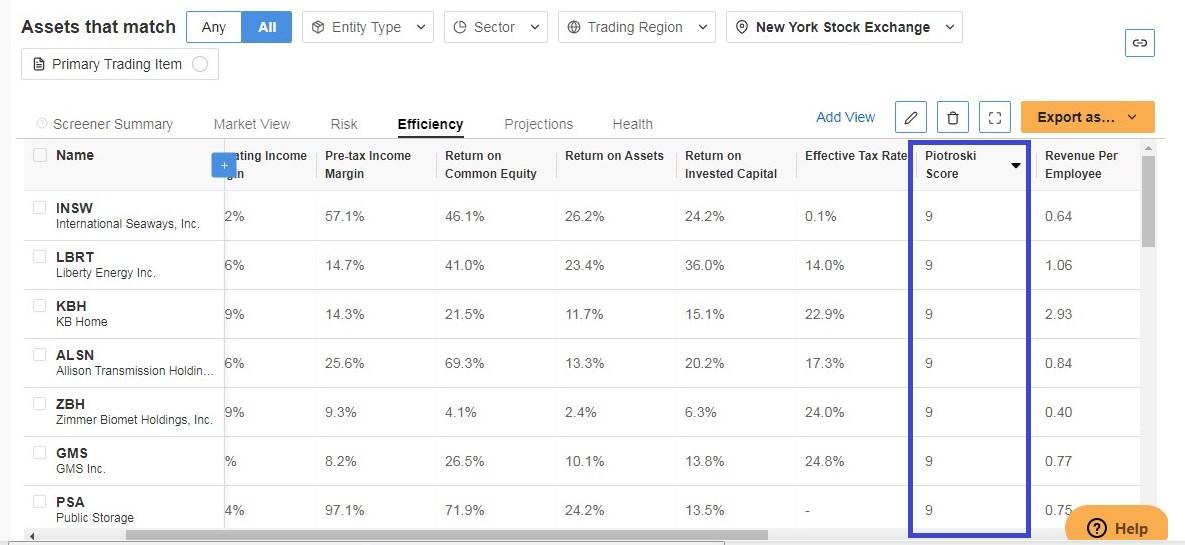This screenshot has width=1185, height=545.
Task: Click the pencil edit view icon
Action: point(911,117)
